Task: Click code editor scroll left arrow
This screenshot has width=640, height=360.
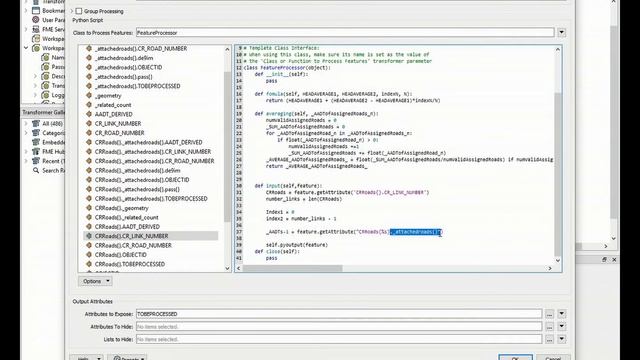Action: tap(239, 268)
